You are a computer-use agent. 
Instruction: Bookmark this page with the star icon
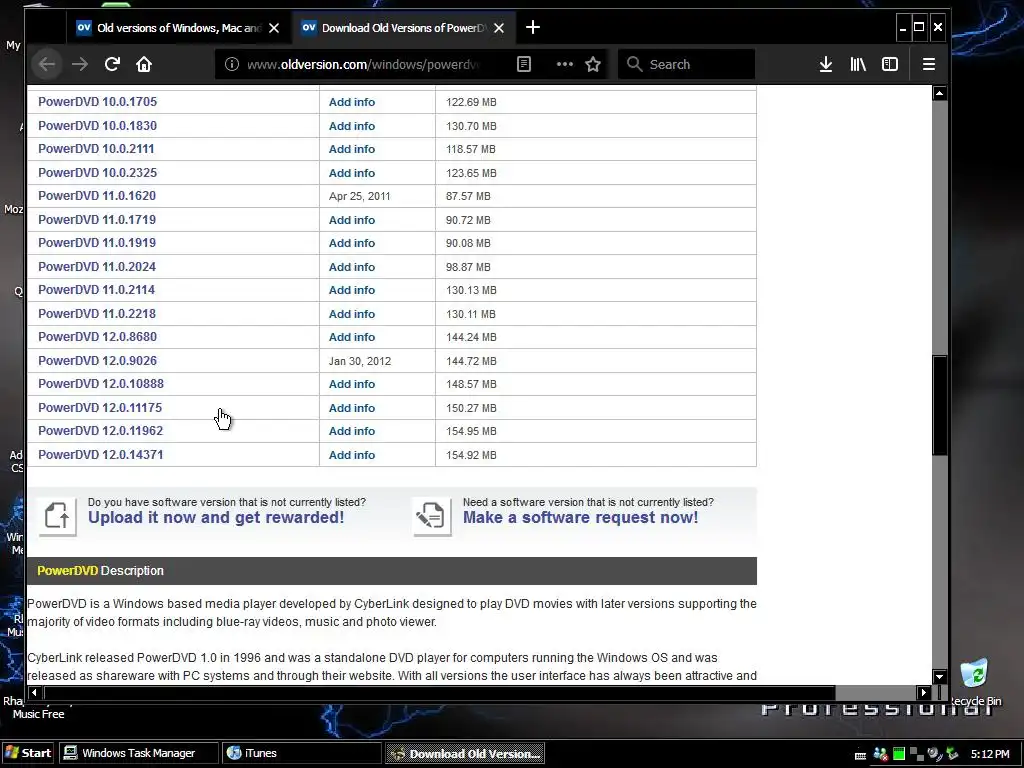point(593,64)
